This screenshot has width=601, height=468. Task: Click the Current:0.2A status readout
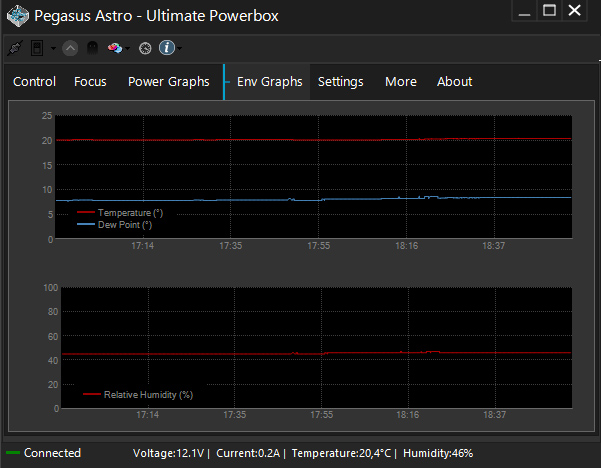tap(248, 453)
